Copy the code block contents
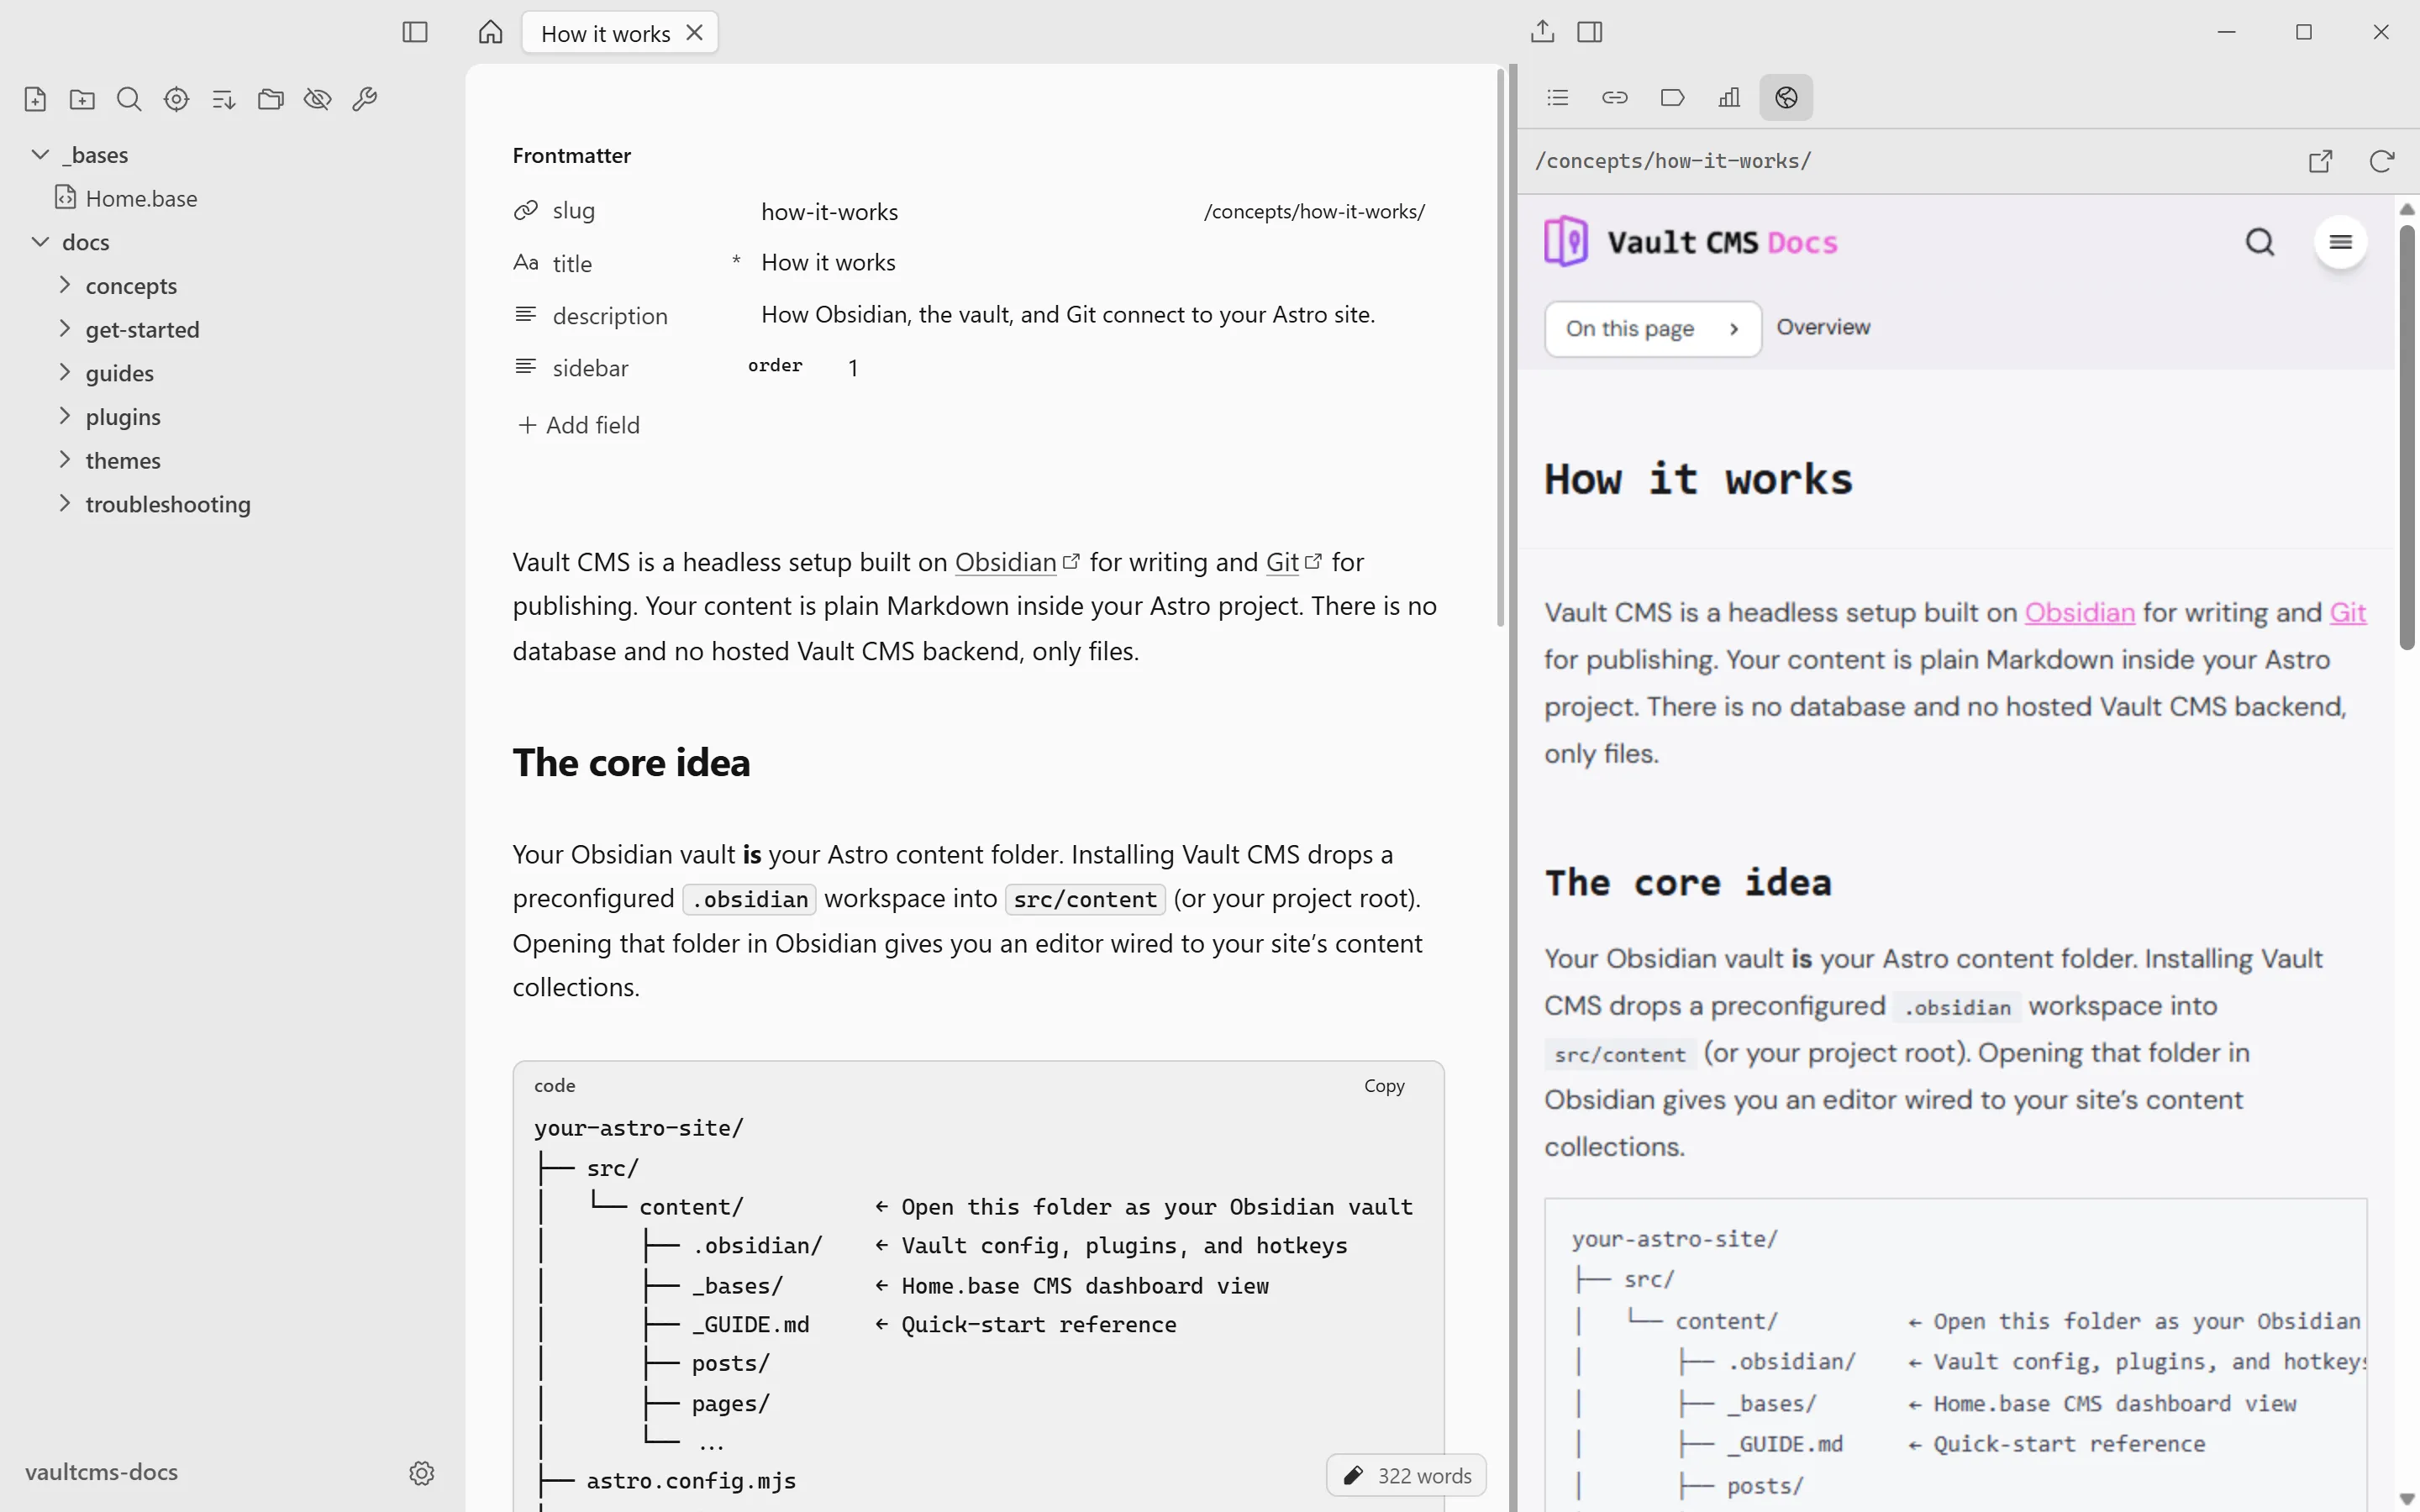Viewport: 2420px width, 1512px height. tap(1384, 1085)
